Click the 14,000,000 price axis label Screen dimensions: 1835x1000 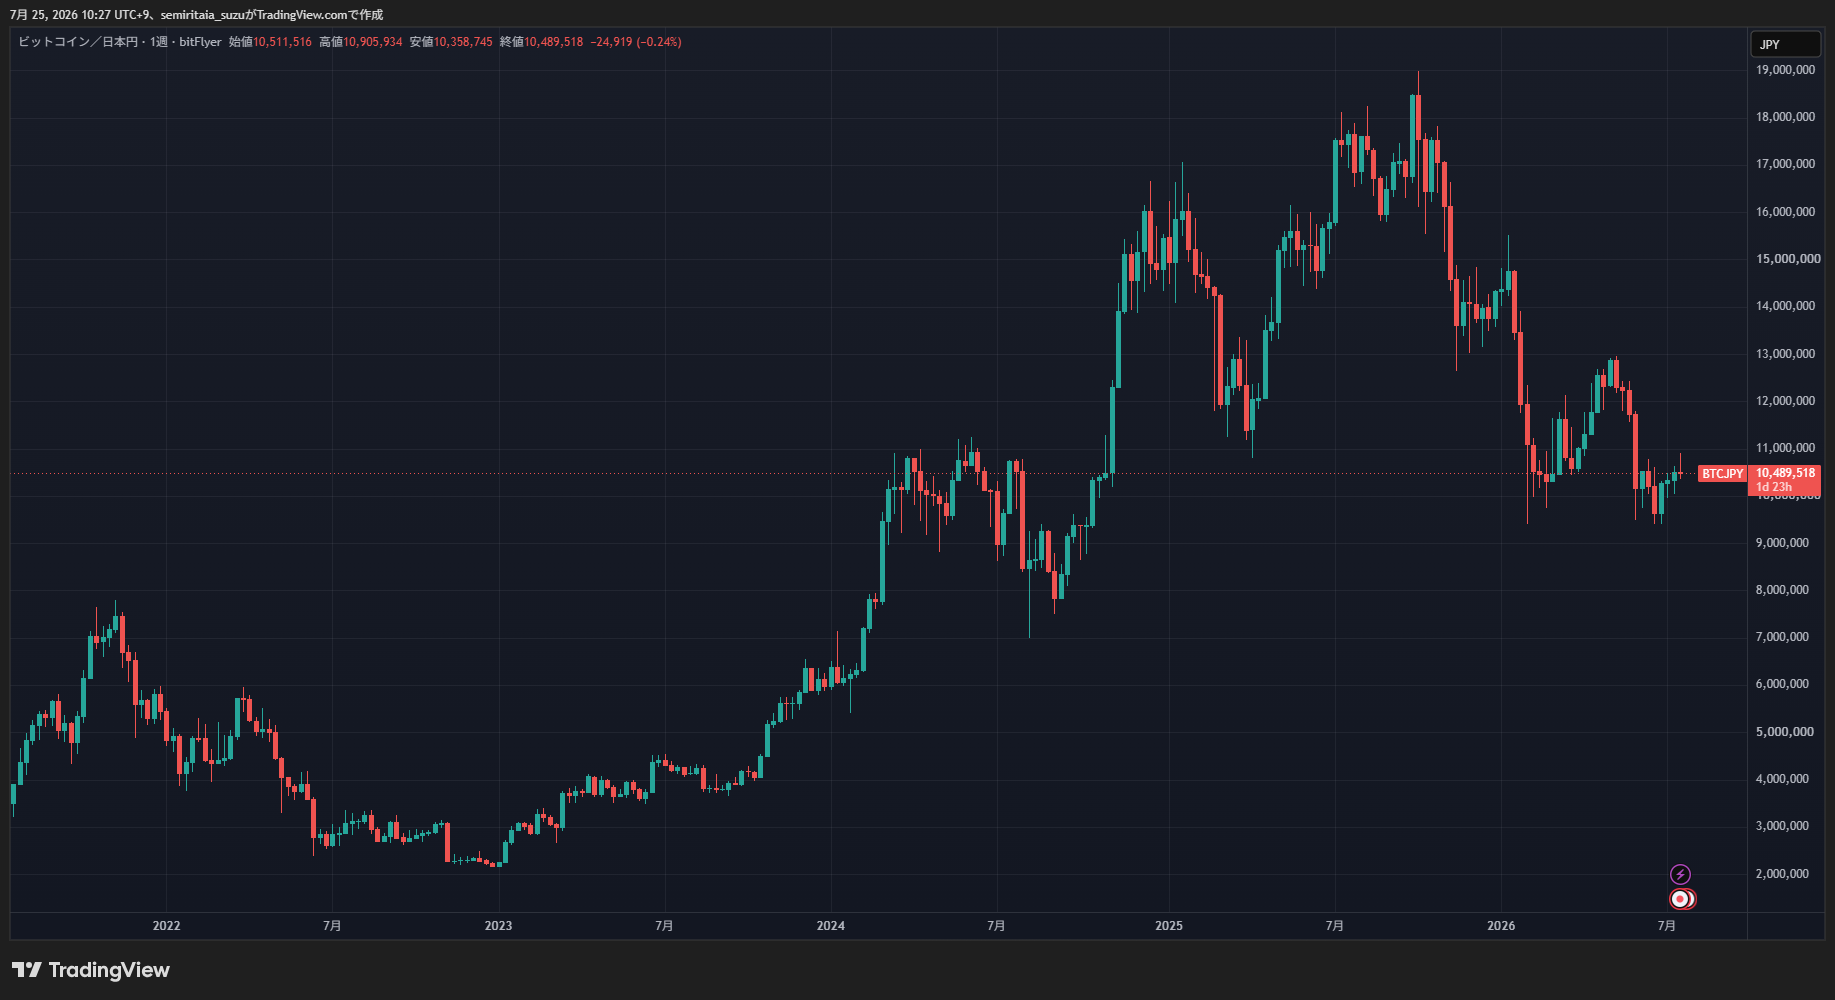(x=1785, y=306)
